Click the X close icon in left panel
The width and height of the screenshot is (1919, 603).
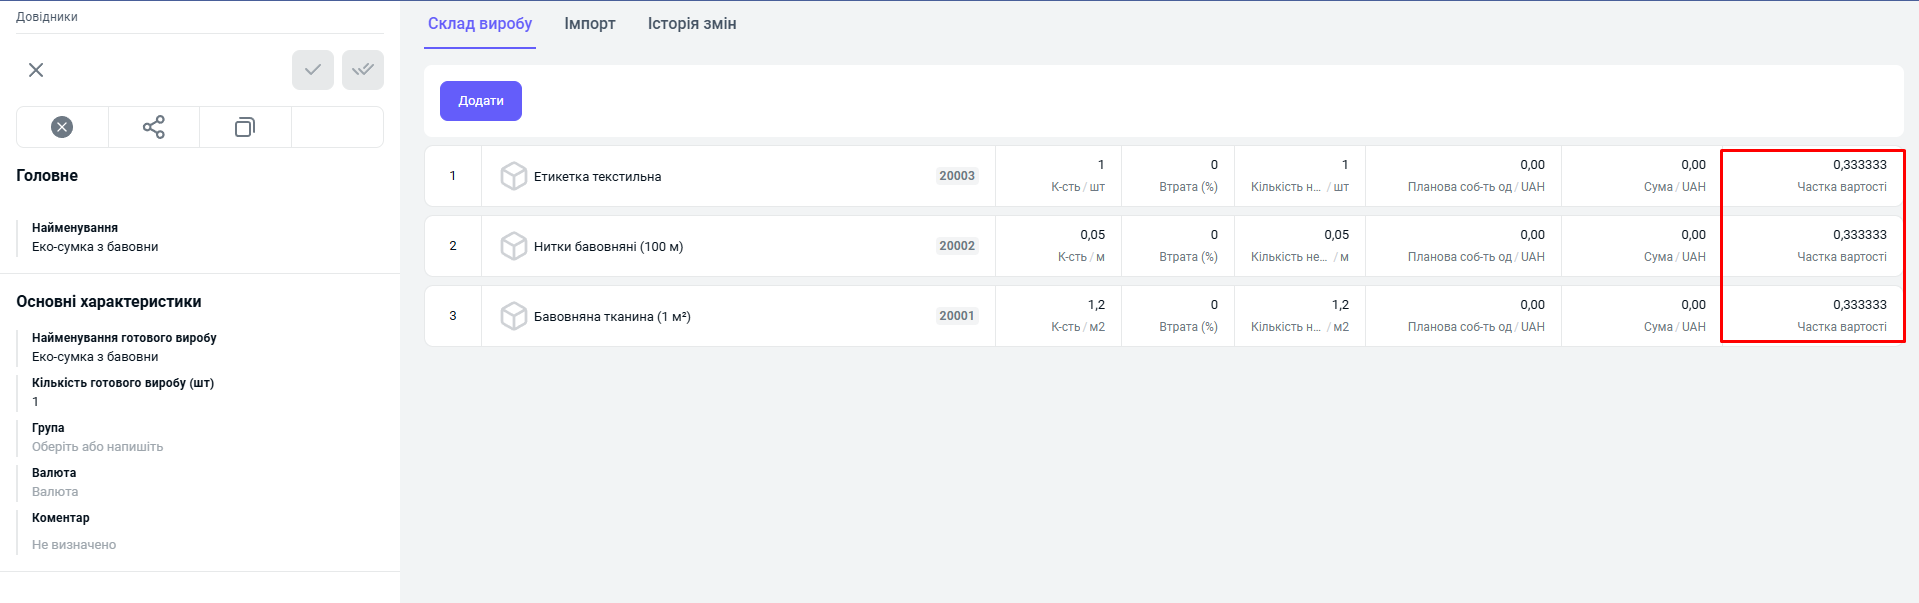[x=36, y=70]
